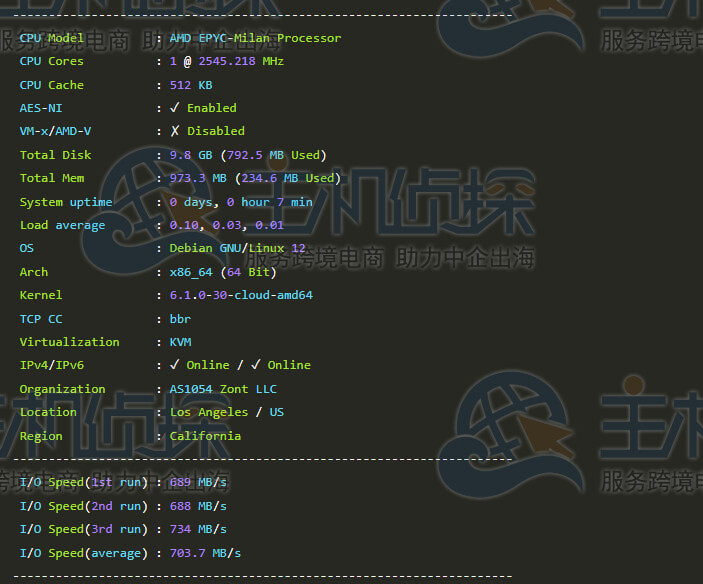Image resolution: width=703 pixels, height=584 pixels.
Task: Select 'AS1054 Zont LLC' text
Action: tap(223, 389)
